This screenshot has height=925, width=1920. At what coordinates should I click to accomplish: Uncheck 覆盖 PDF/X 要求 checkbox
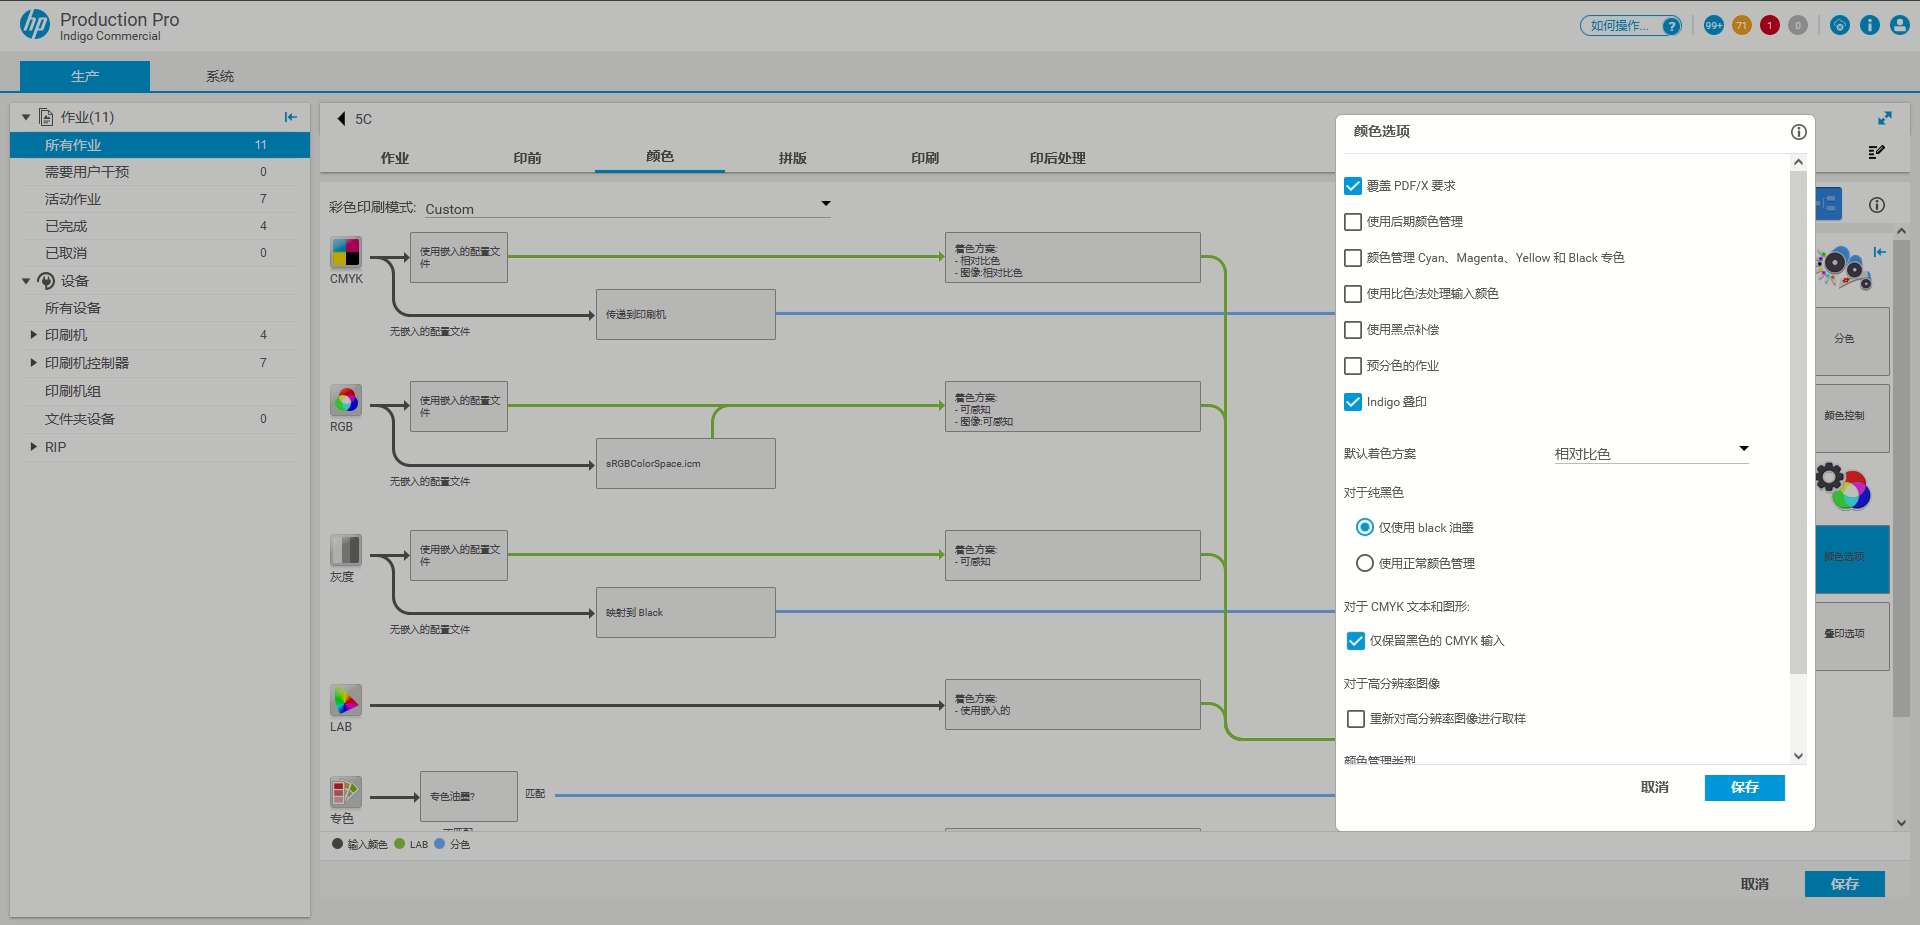tap(1353, 186)
